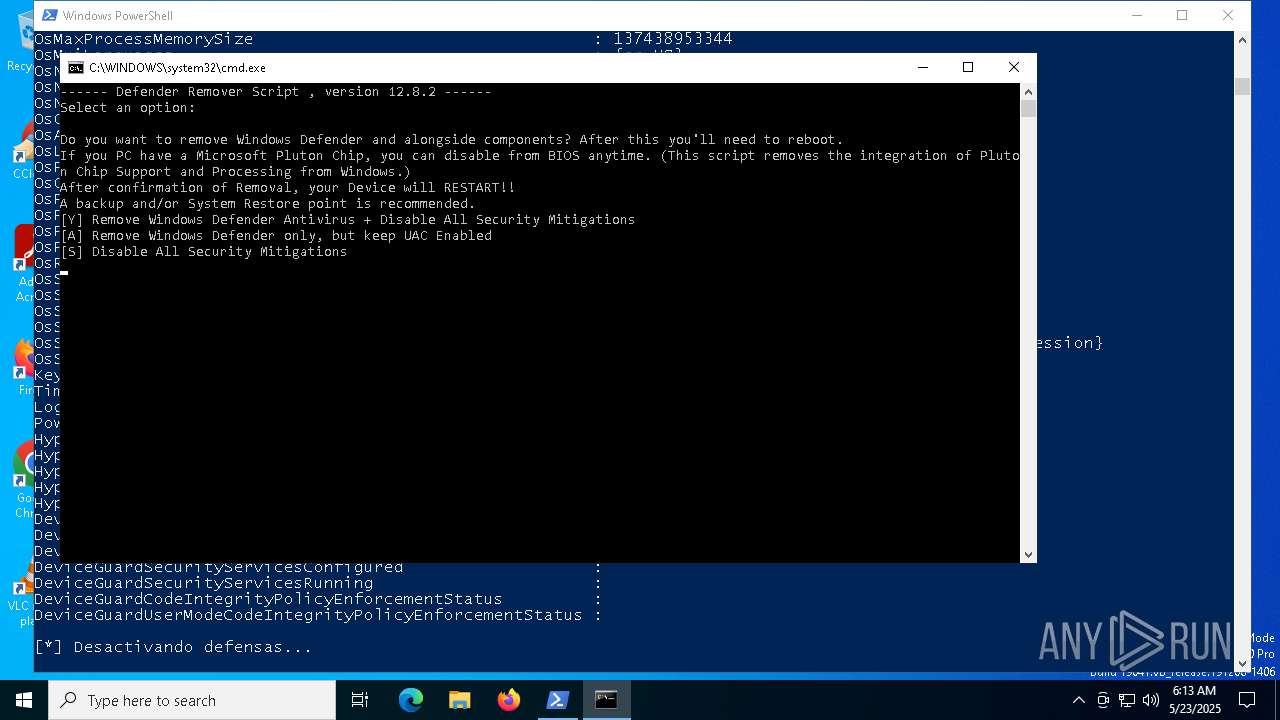Click the 'your Device will RESTART!!' line
The width and height of the screenshot is (1280, 720).
point(288,188)
